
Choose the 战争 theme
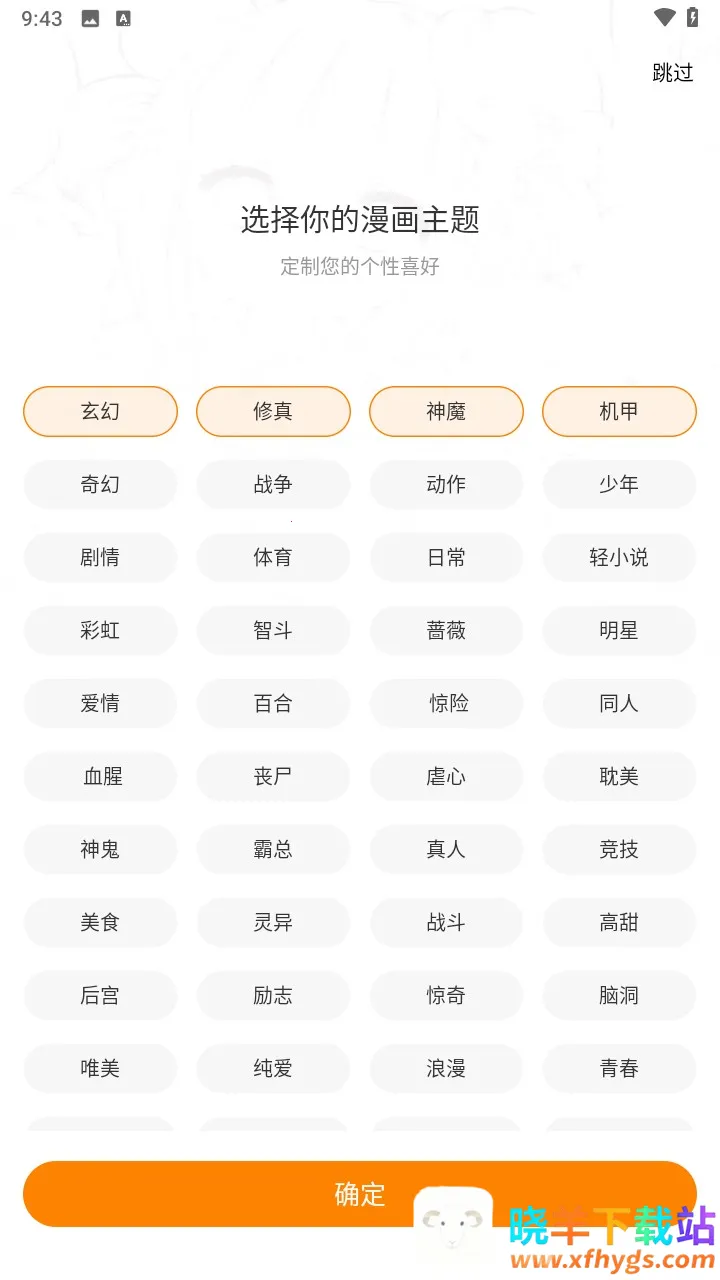(273, 484)
